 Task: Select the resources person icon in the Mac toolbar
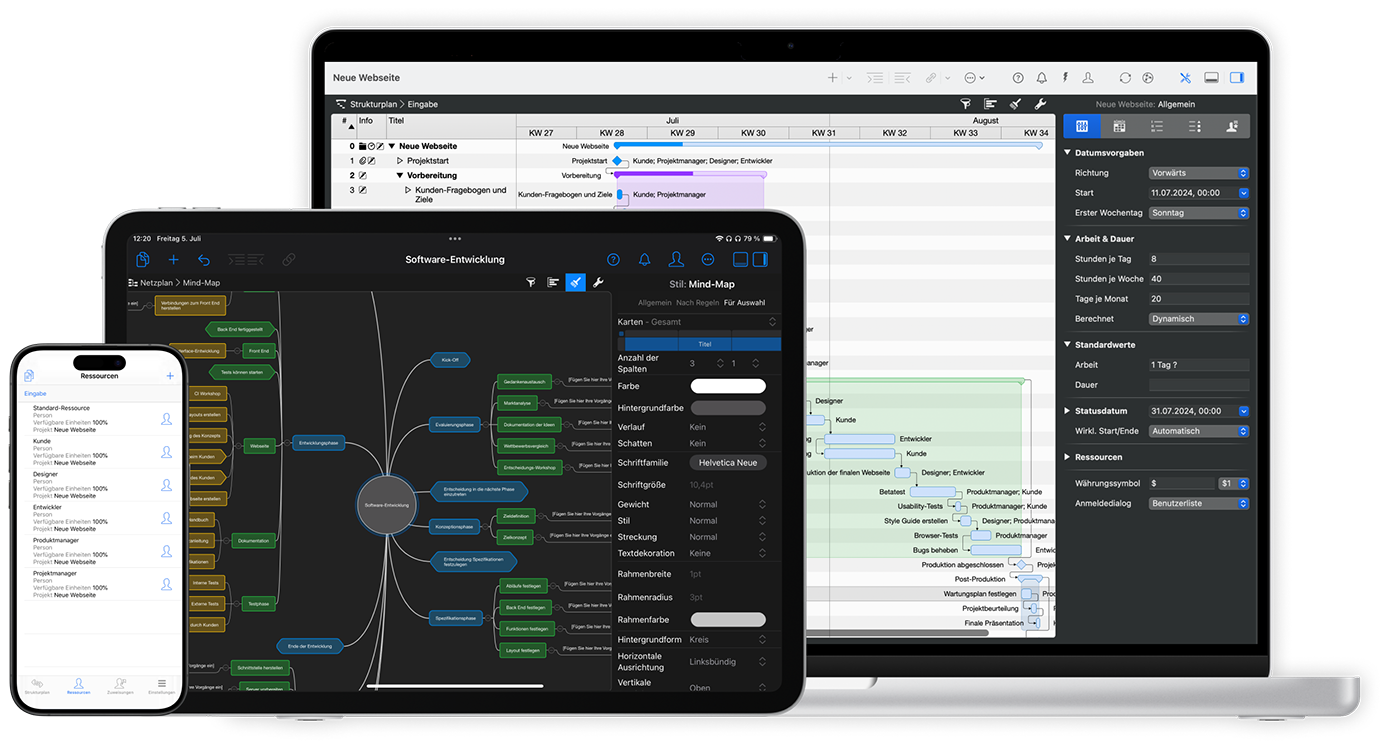point(1087,78)
